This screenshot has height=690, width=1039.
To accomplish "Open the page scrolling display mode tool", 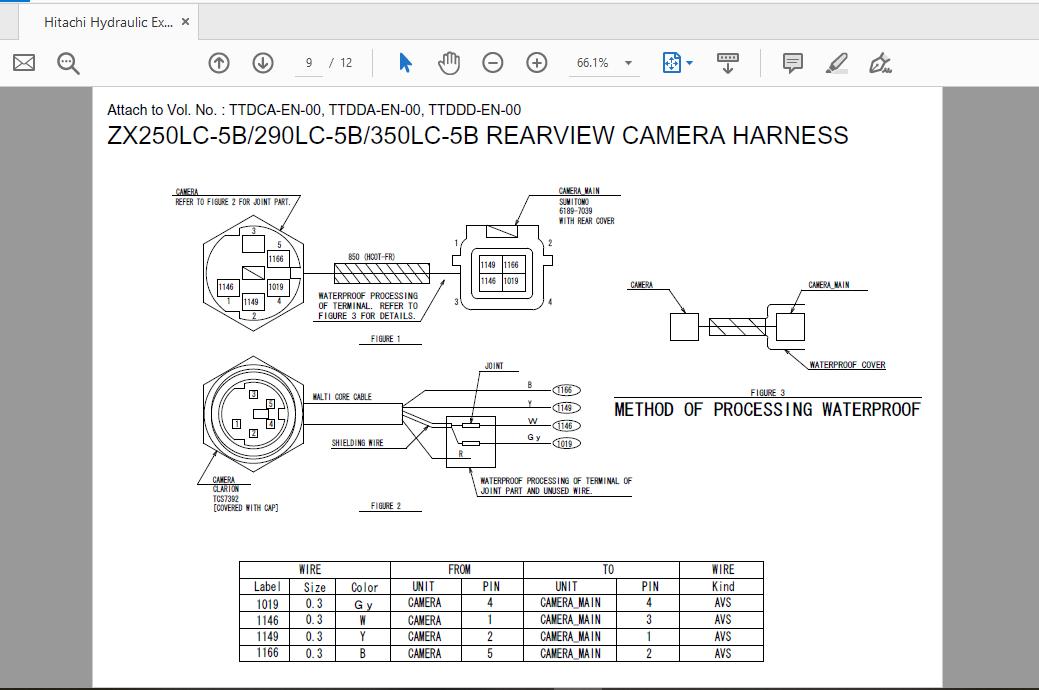I will 727,62.
